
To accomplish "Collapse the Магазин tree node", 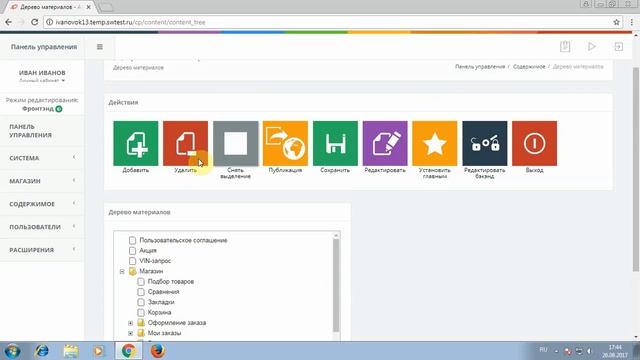I will (x=122, y=271).
